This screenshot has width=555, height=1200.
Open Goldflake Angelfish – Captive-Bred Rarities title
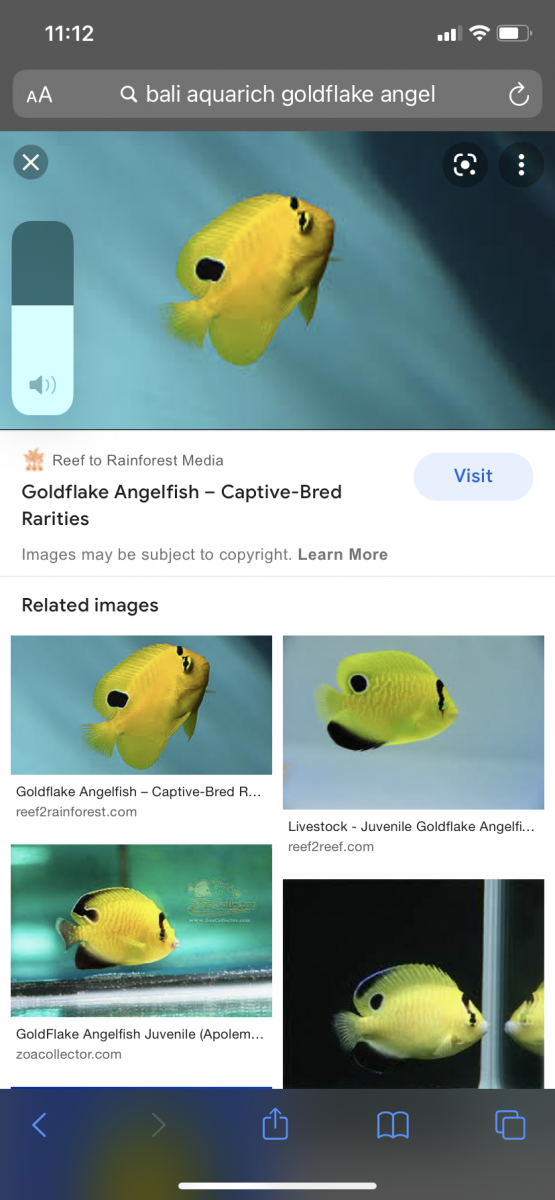pyautogui.click(x=182, y=505)
